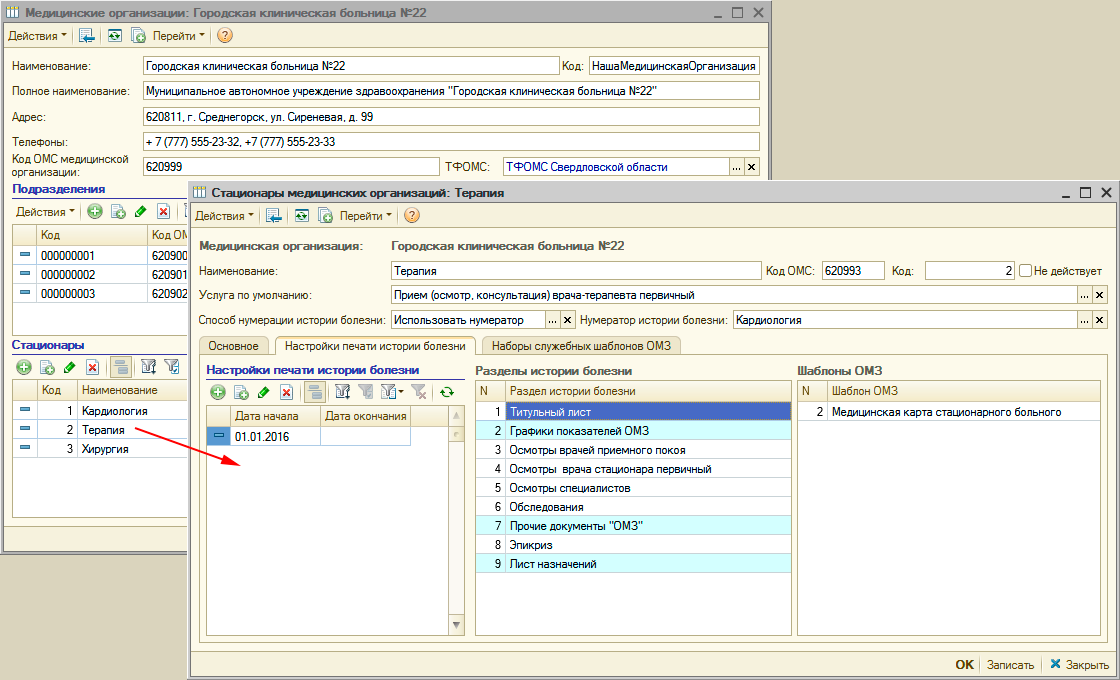Image resolution: width=1120 pixels, height=680 pixels.
Task: Tick the 'Не действует' checkbox
Action: [x=1025, y=270]
